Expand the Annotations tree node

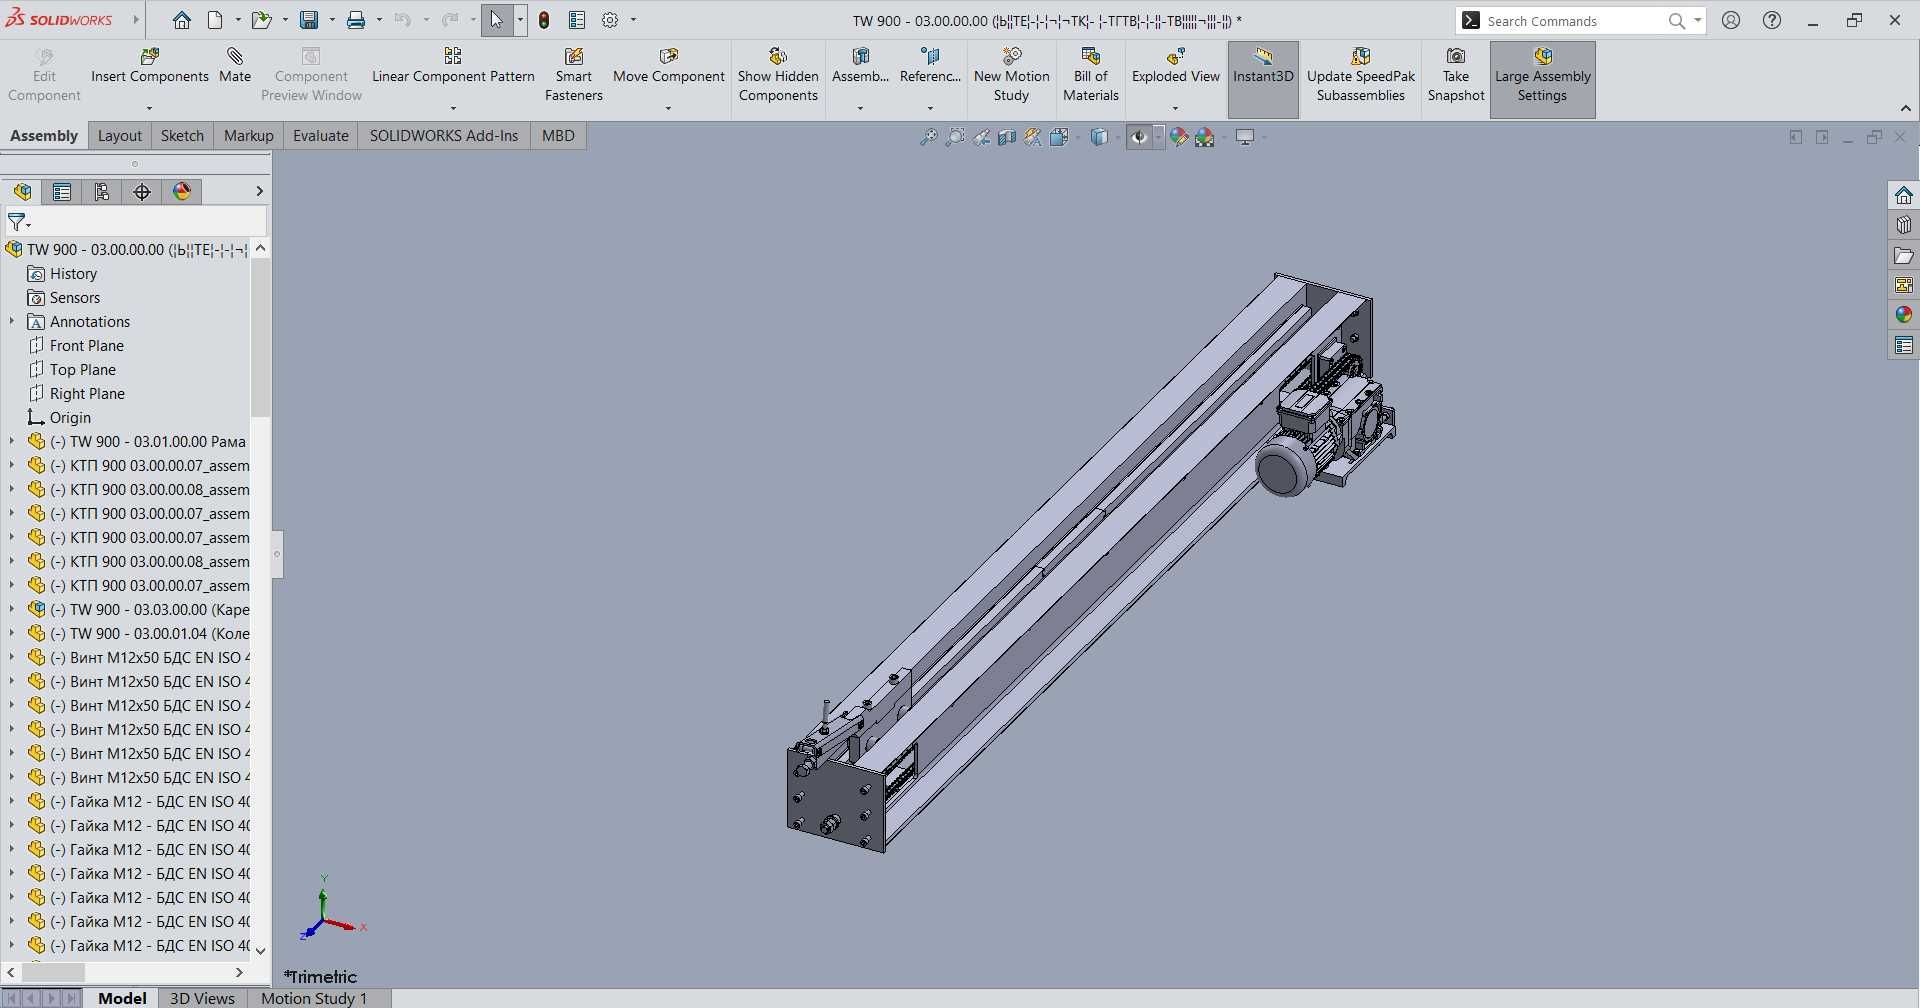pyautogui.click(x=12, y=321)
